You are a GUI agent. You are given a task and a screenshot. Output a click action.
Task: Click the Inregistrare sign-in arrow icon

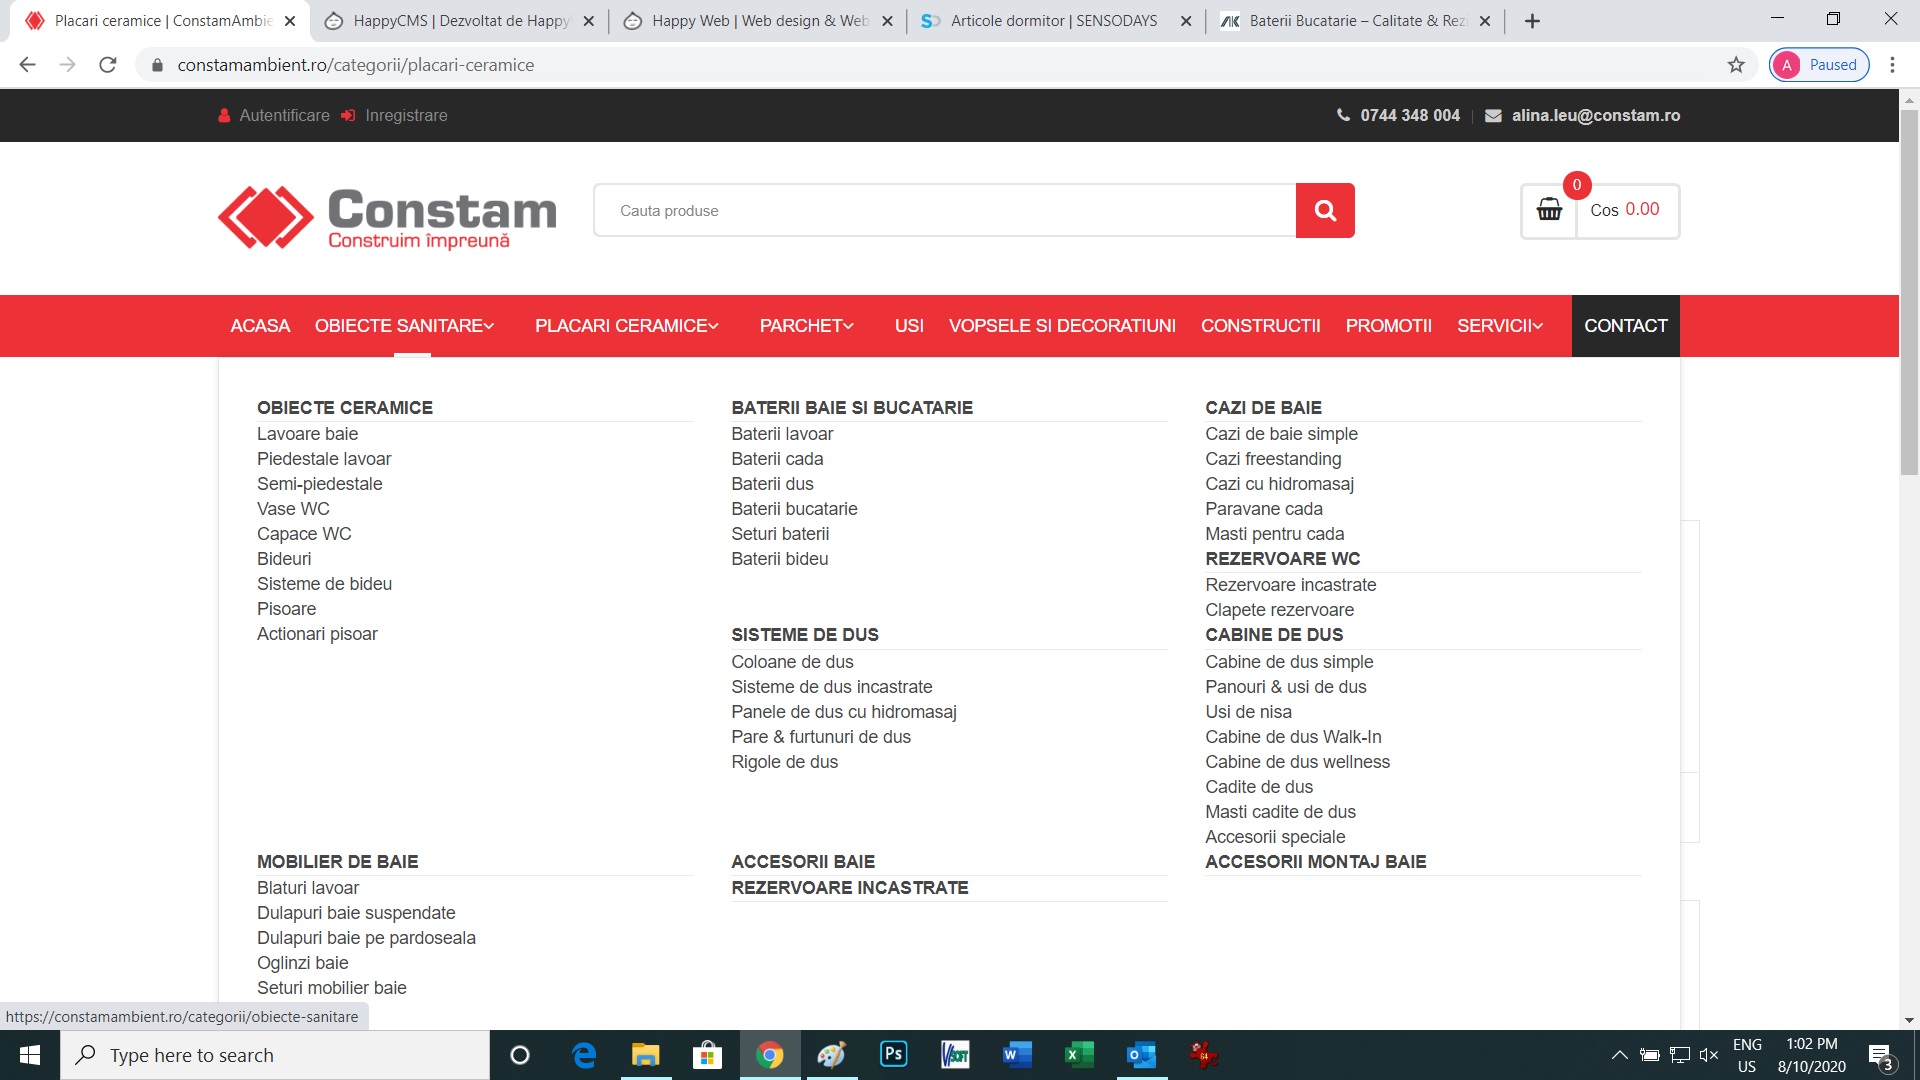click(x=348, y=116)
